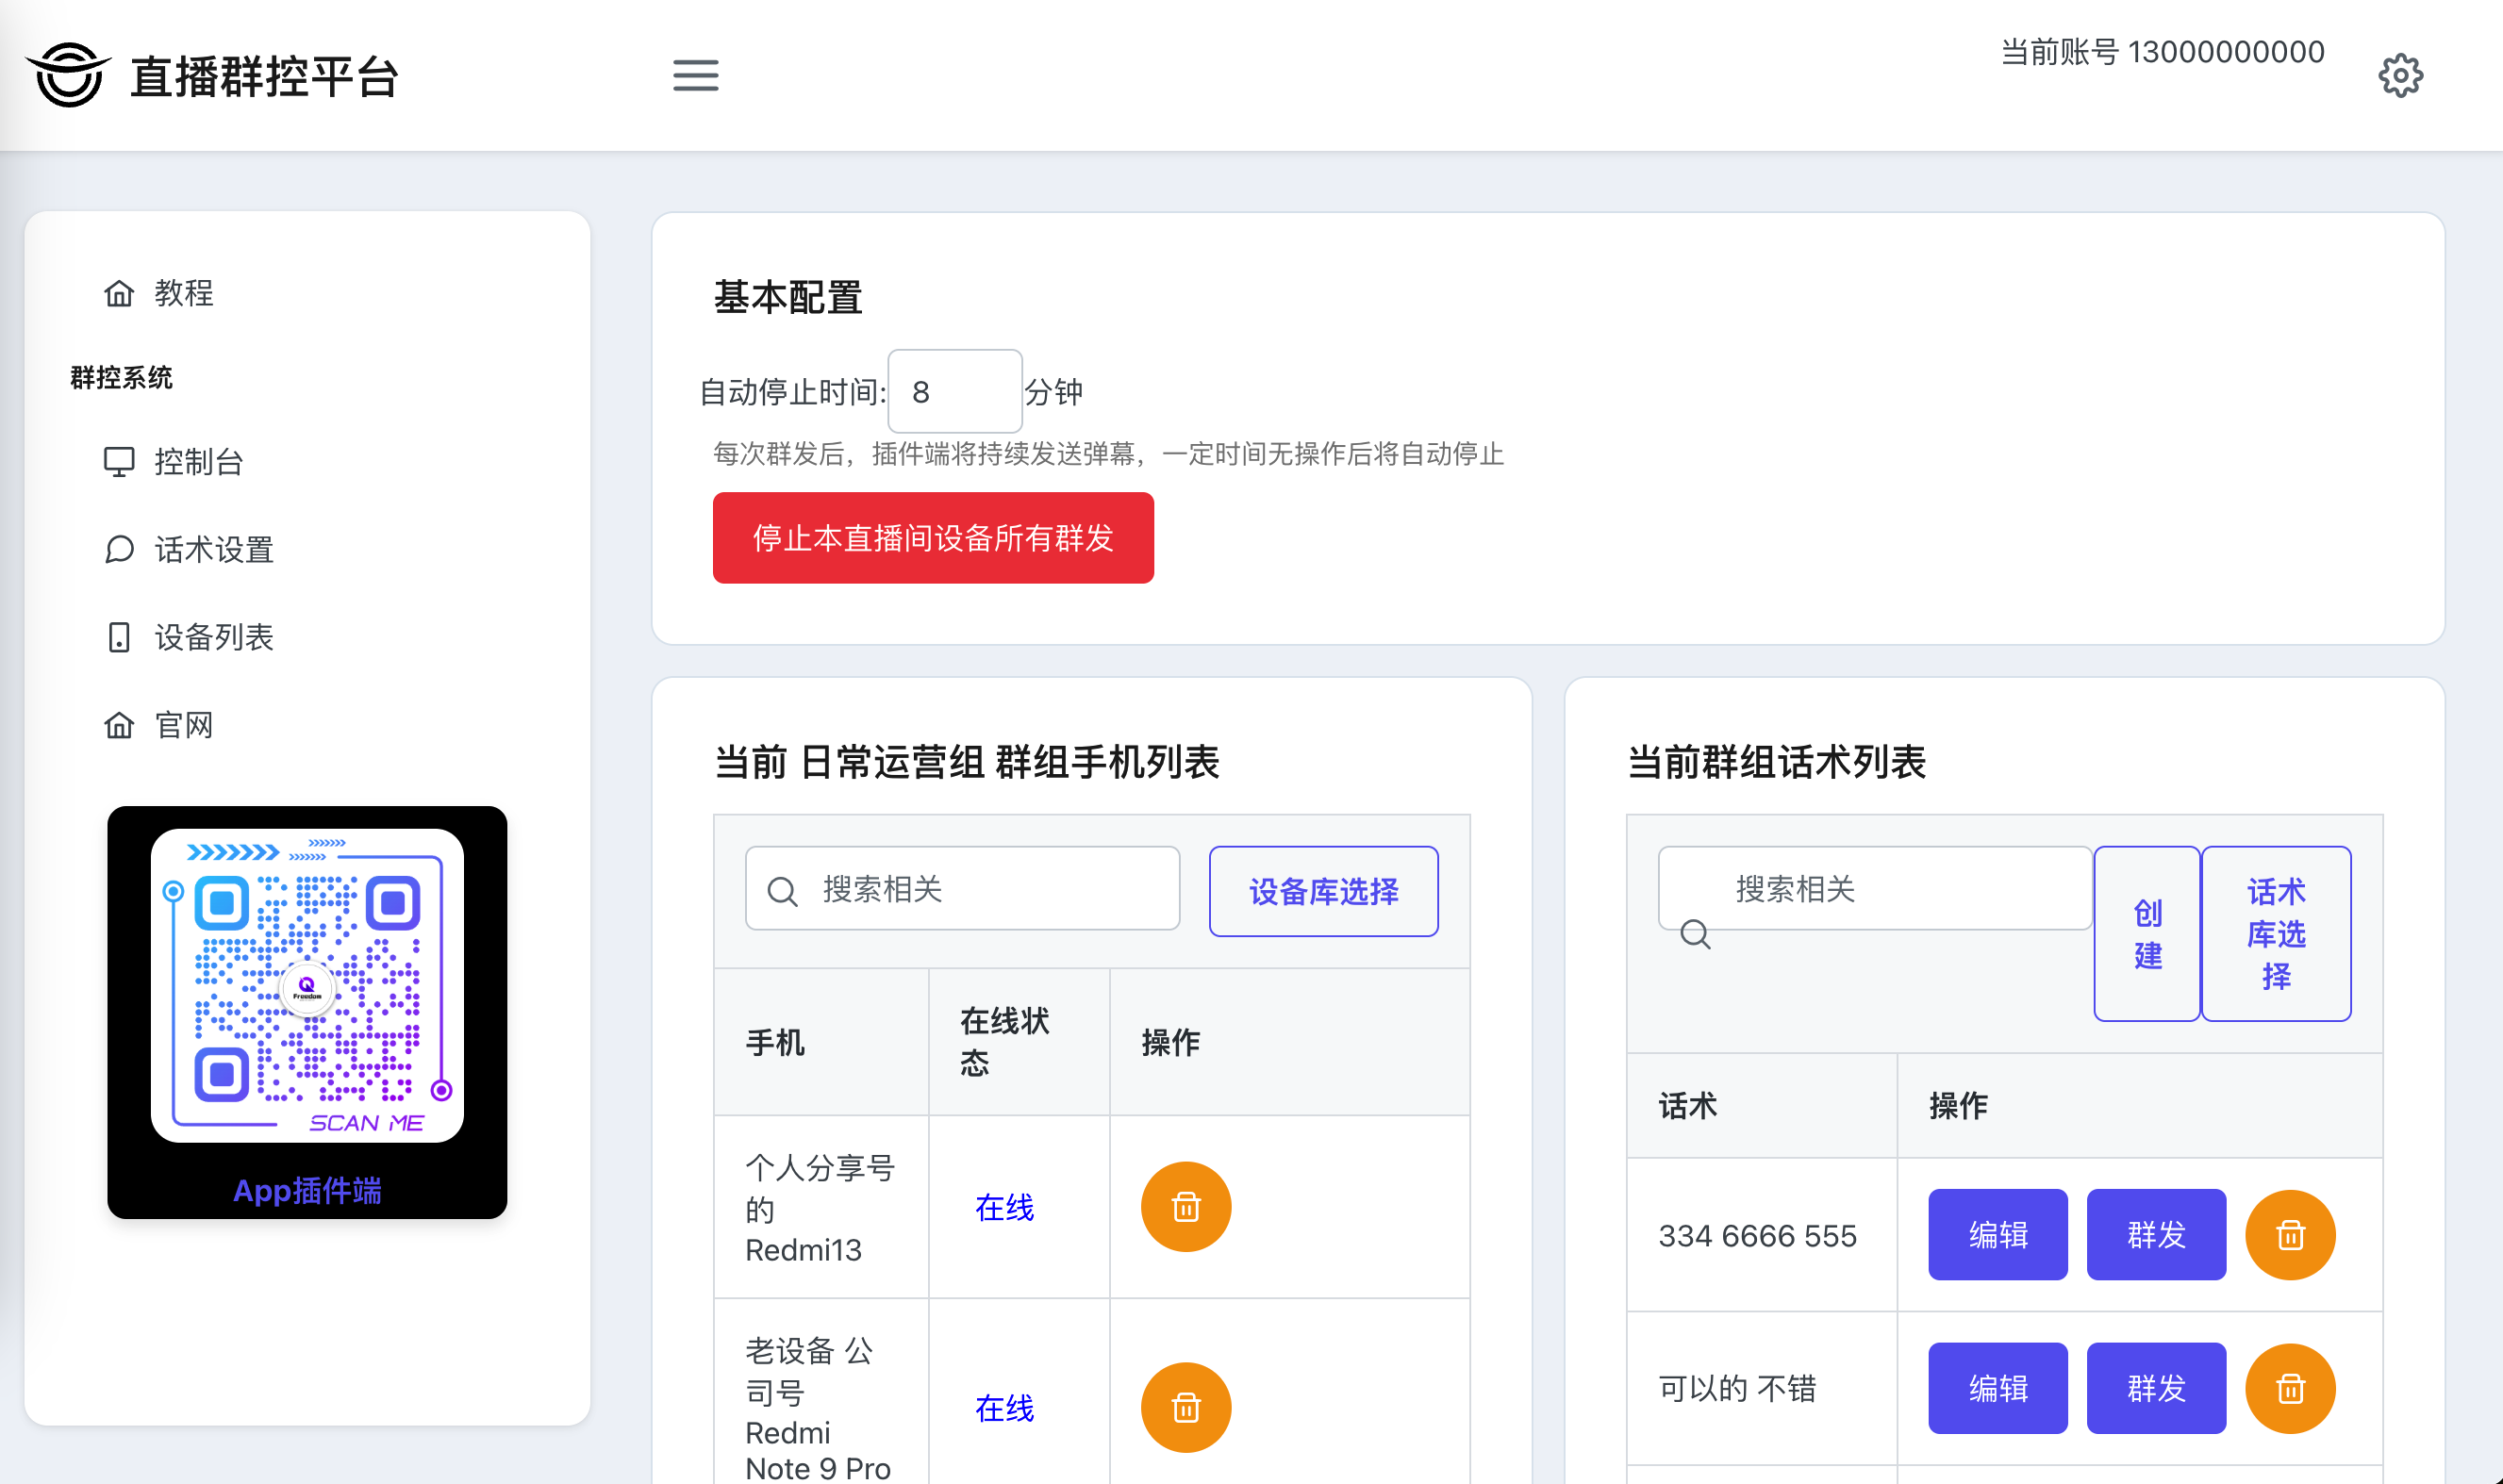This screenshot has width=2503, height=1484.
Task: Click the 在线状态 column header
Action: coord(1019,1041)
